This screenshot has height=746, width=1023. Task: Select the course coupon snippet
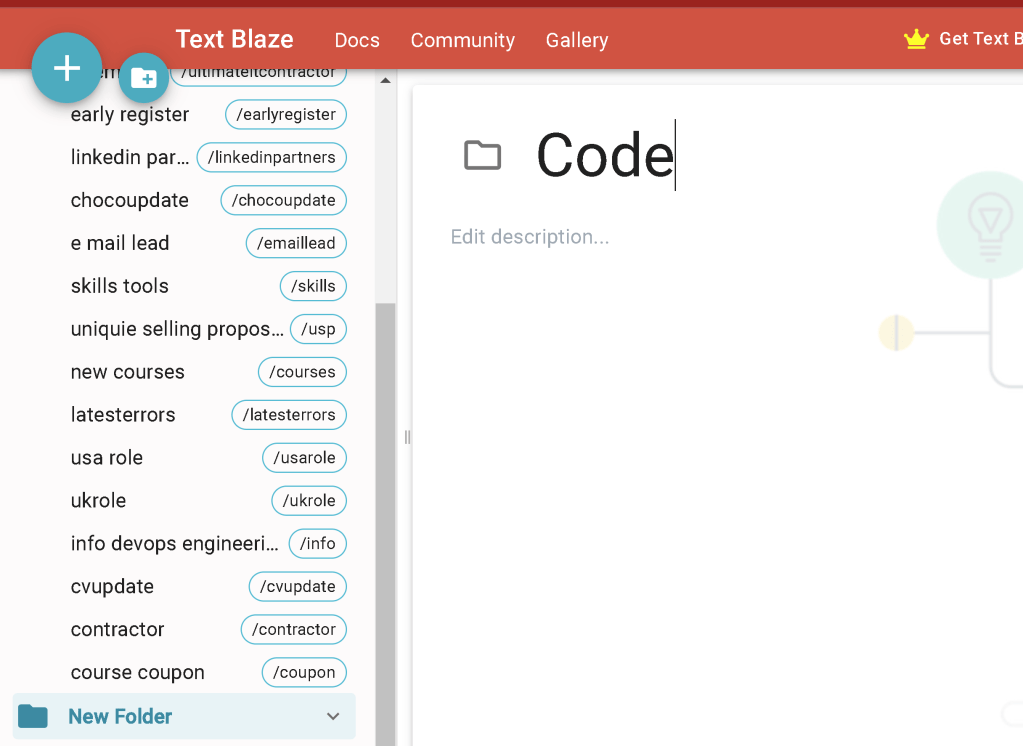pos(138,673)
